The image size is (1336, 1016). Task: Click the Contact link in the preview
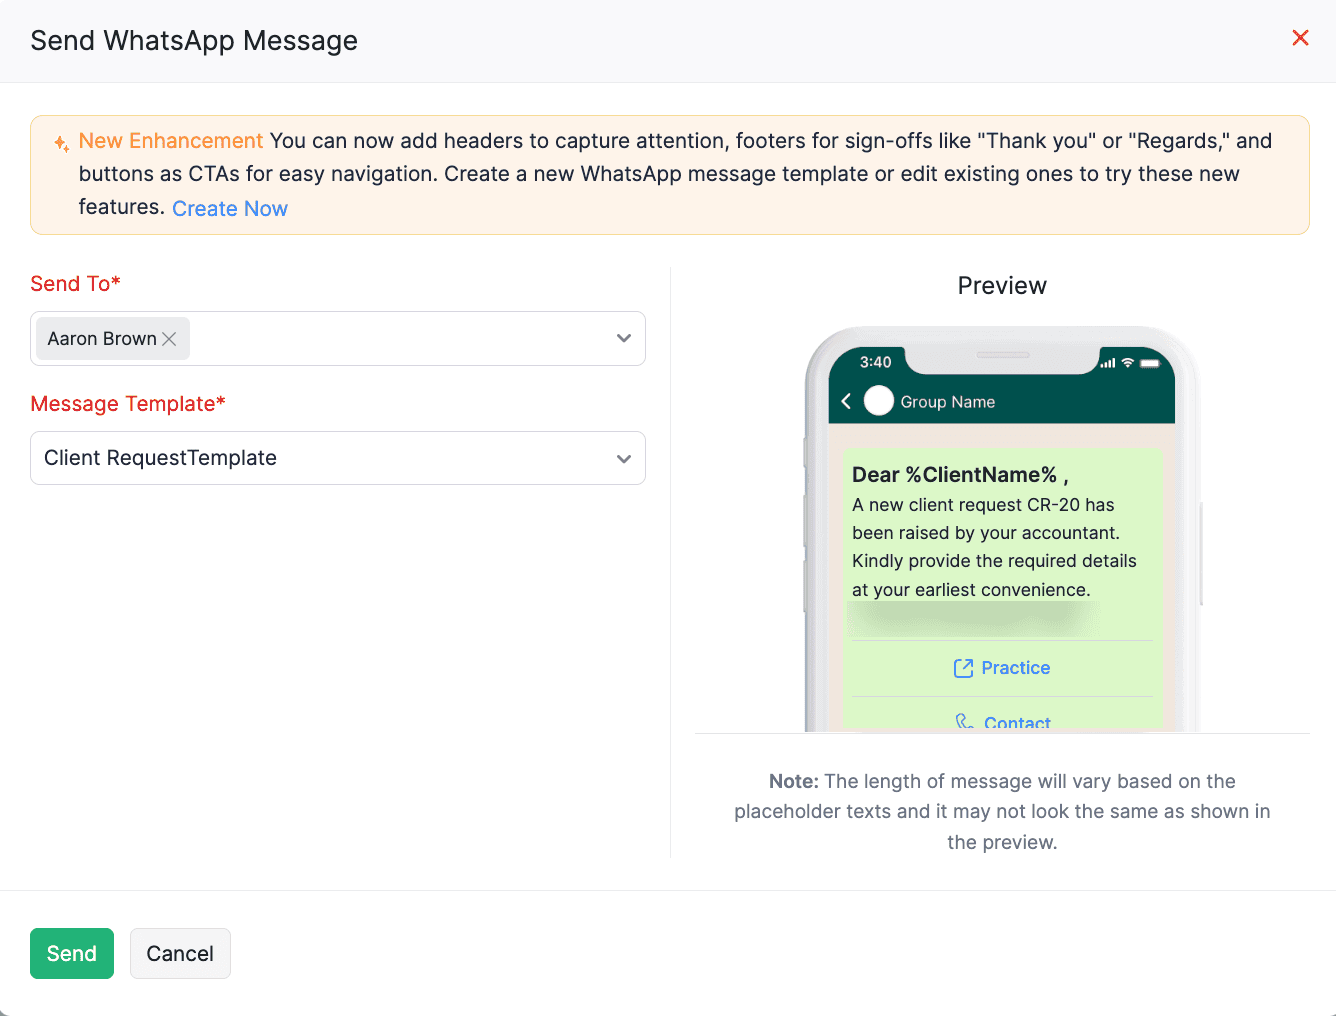click(1017, 720)
